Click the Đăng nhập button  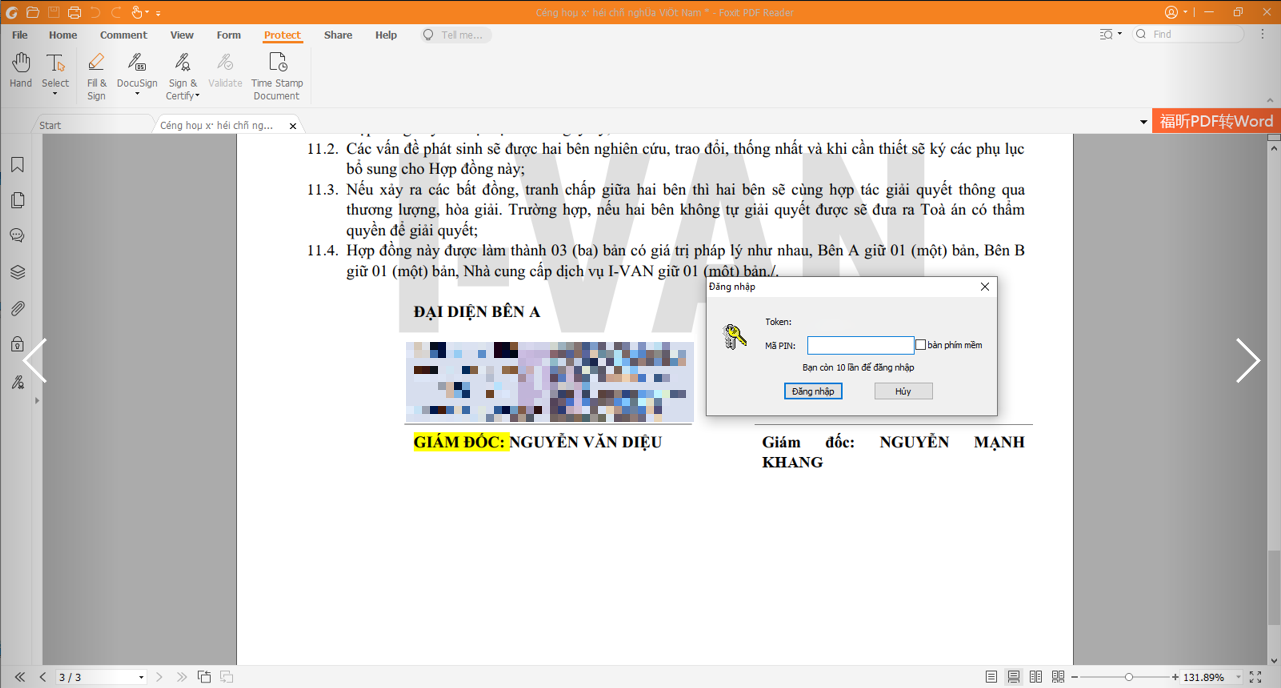(x=812, y=391)
